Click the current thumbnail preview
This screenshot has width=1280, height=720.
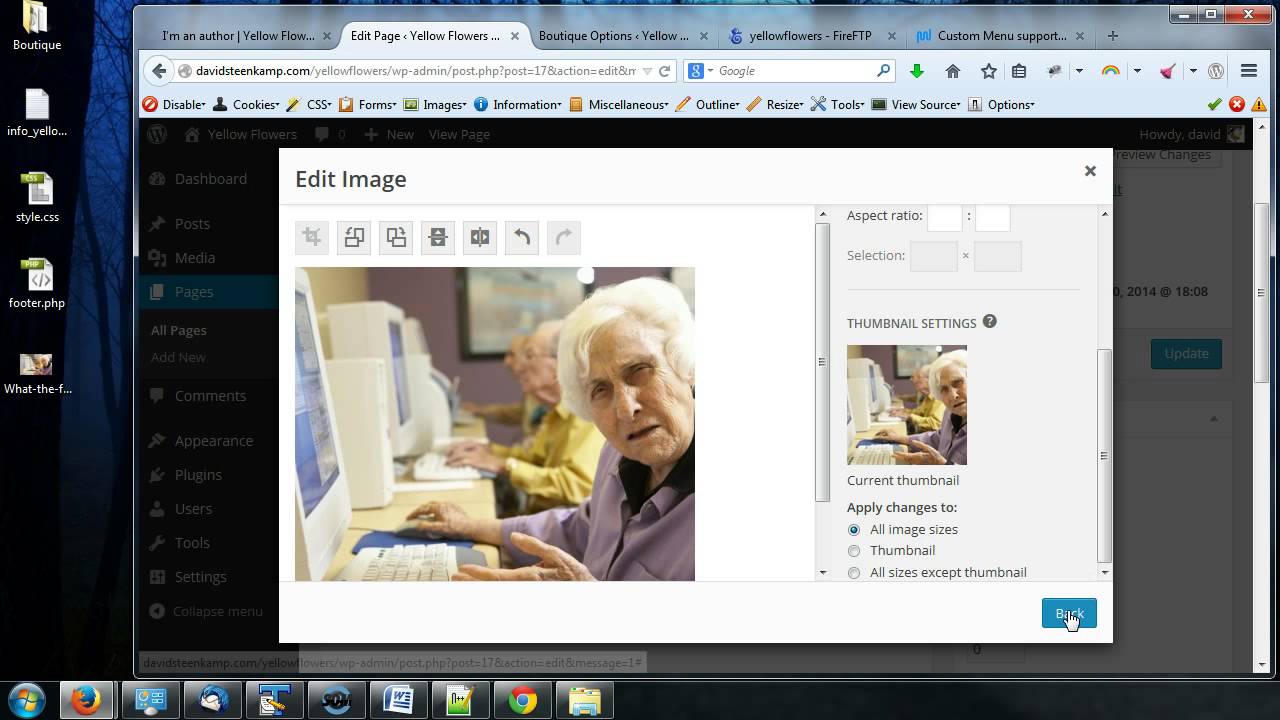[907, 405]
